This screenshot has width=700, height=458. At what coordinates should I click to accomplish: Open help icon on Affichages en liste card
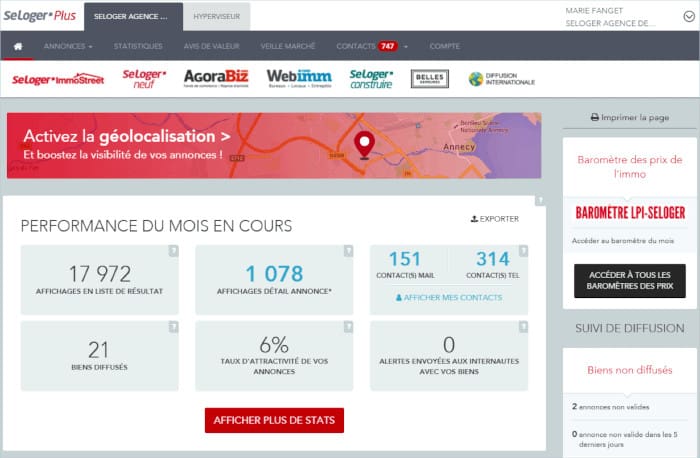point(173,251)
